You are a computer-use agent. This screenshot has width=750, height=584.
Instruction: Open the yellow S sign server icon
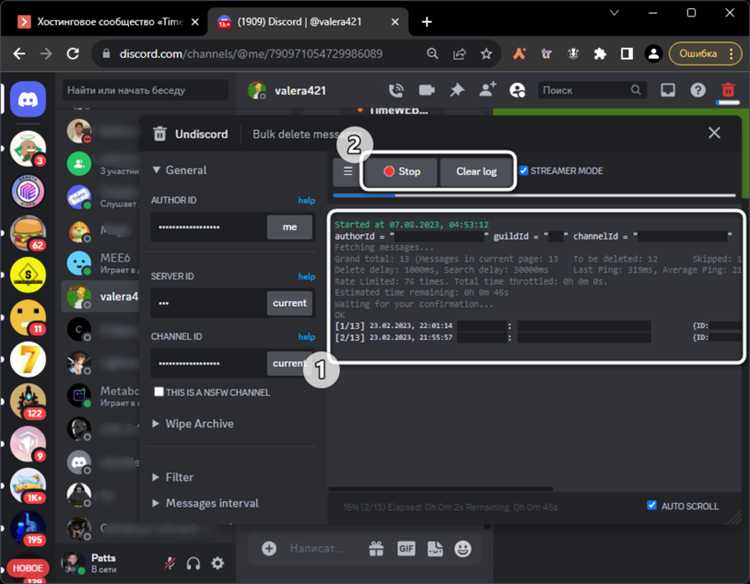point(28,275)
